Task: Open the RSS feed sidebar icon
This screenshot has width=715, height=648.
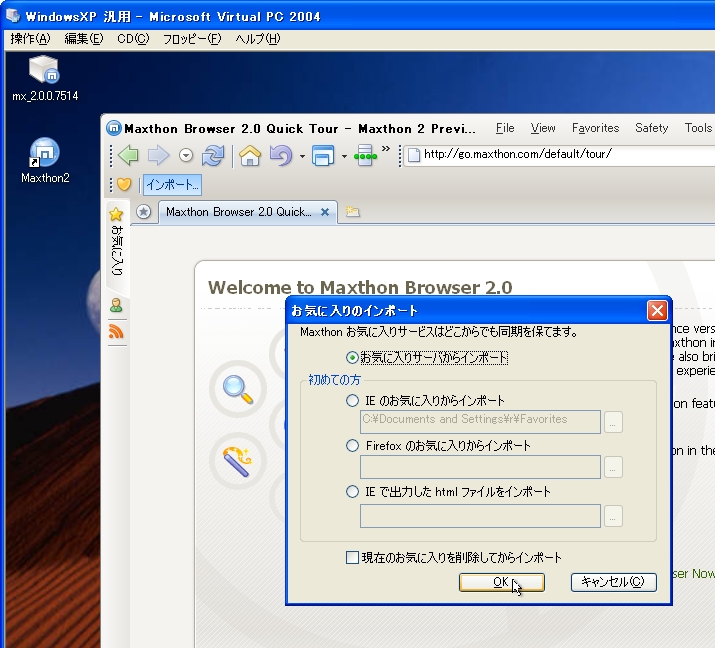Action: click(116, 331)
